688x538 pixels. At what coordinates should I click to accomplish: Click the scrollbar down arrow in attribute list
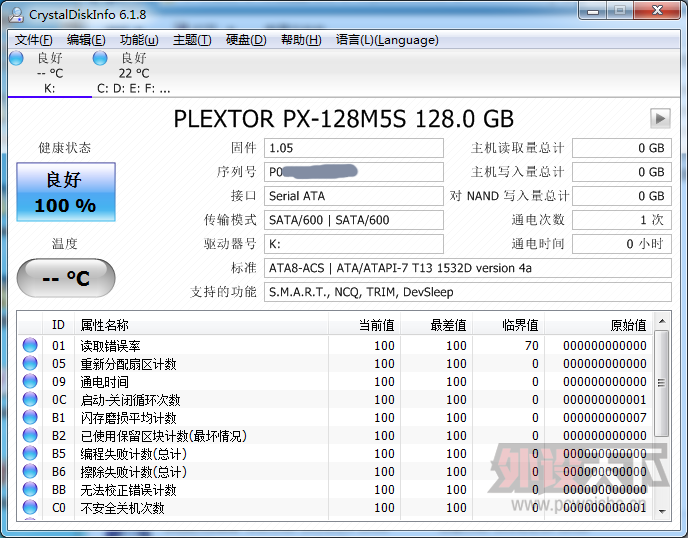662,512
